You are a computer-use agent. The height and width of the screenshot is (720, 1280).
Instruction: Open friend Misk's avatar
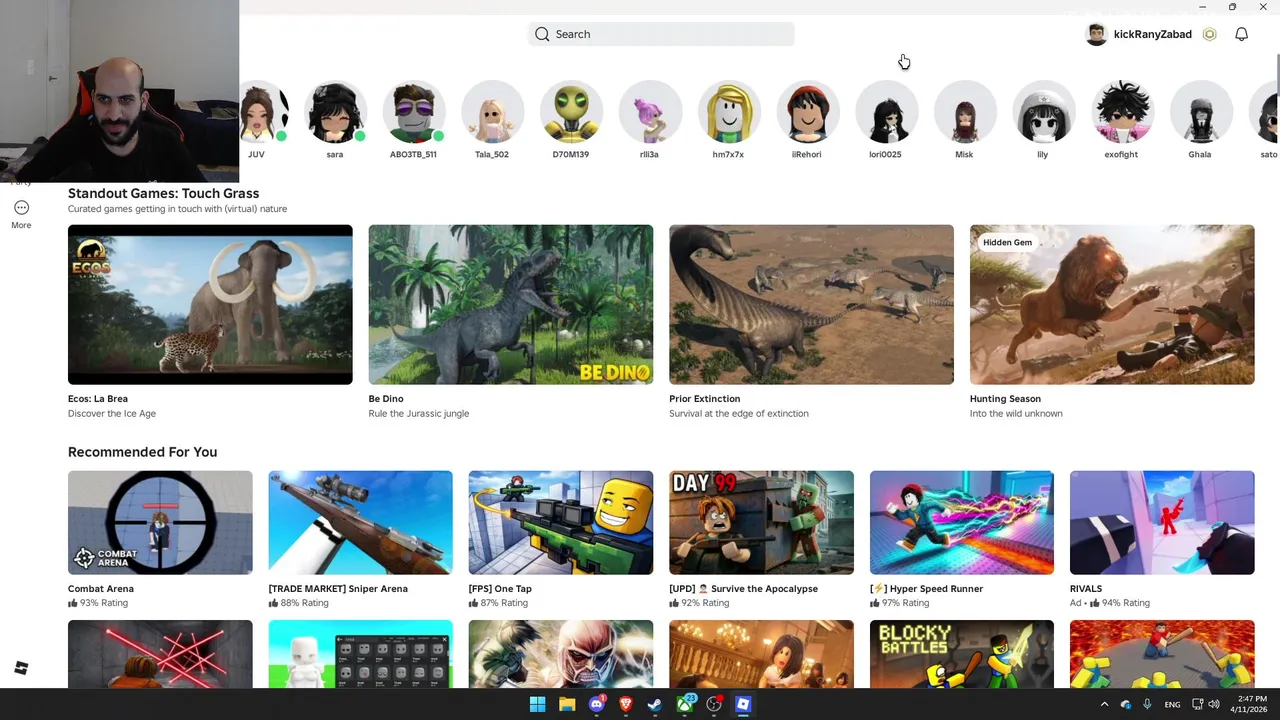[x=964, y=112]
